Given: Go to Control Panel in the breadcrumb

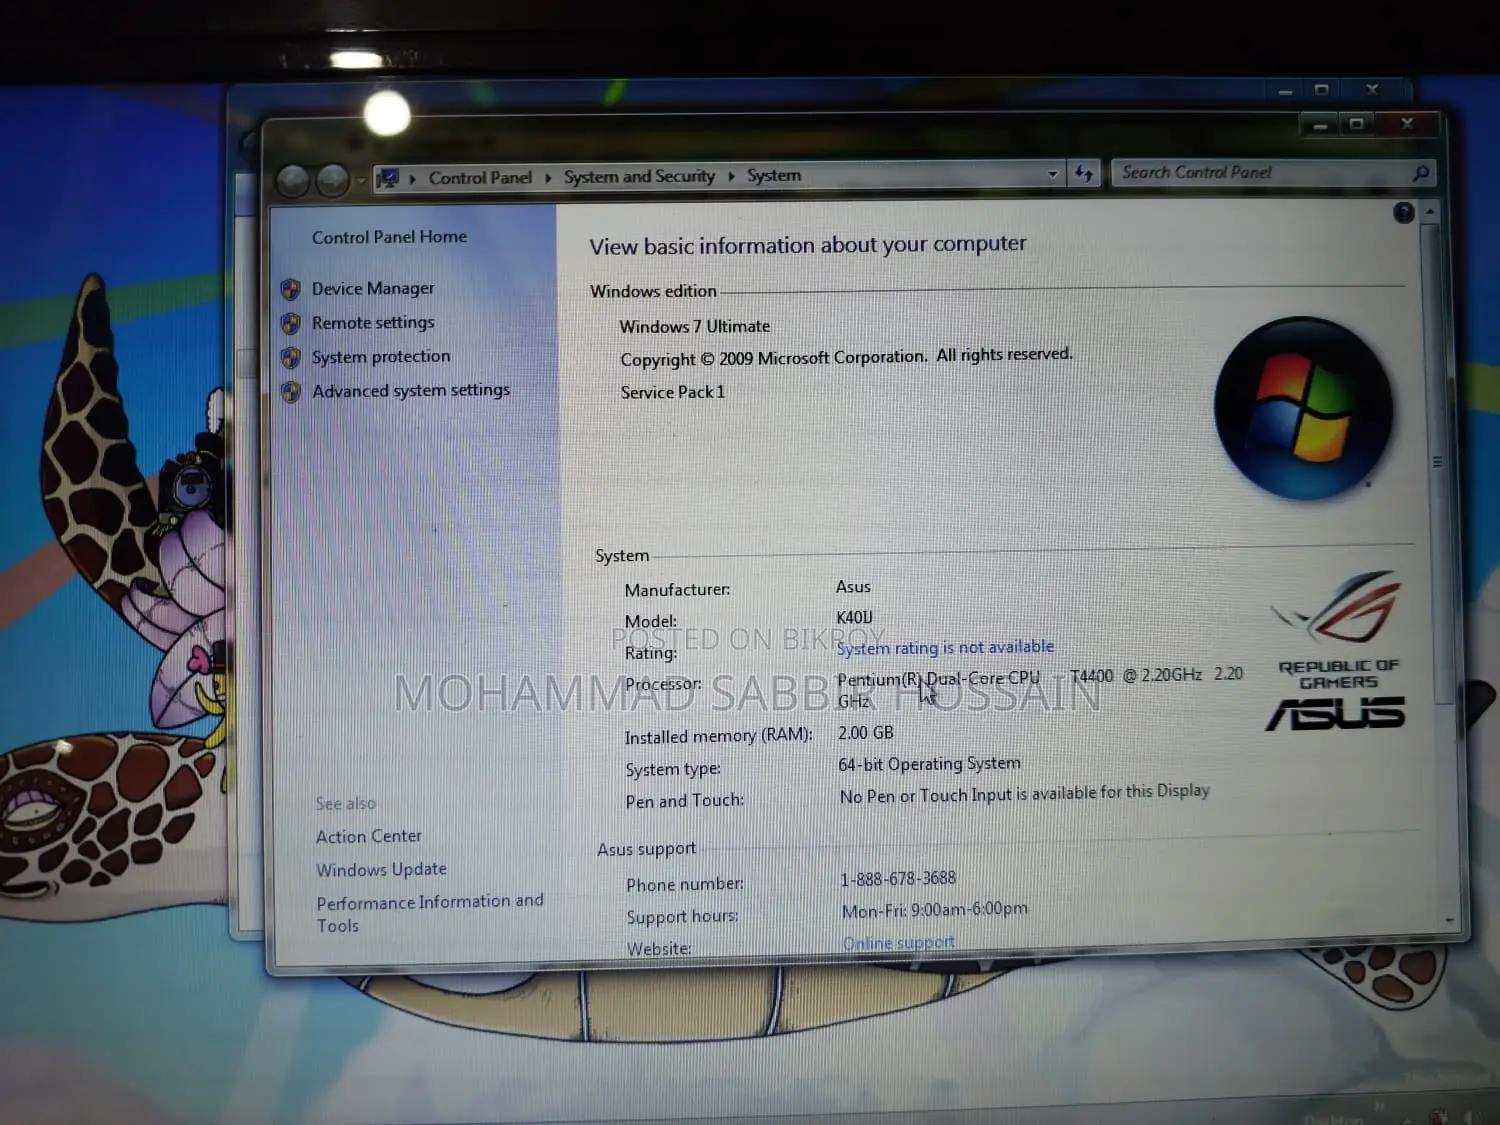Looking at the screenshot, I should click(480, 178).
